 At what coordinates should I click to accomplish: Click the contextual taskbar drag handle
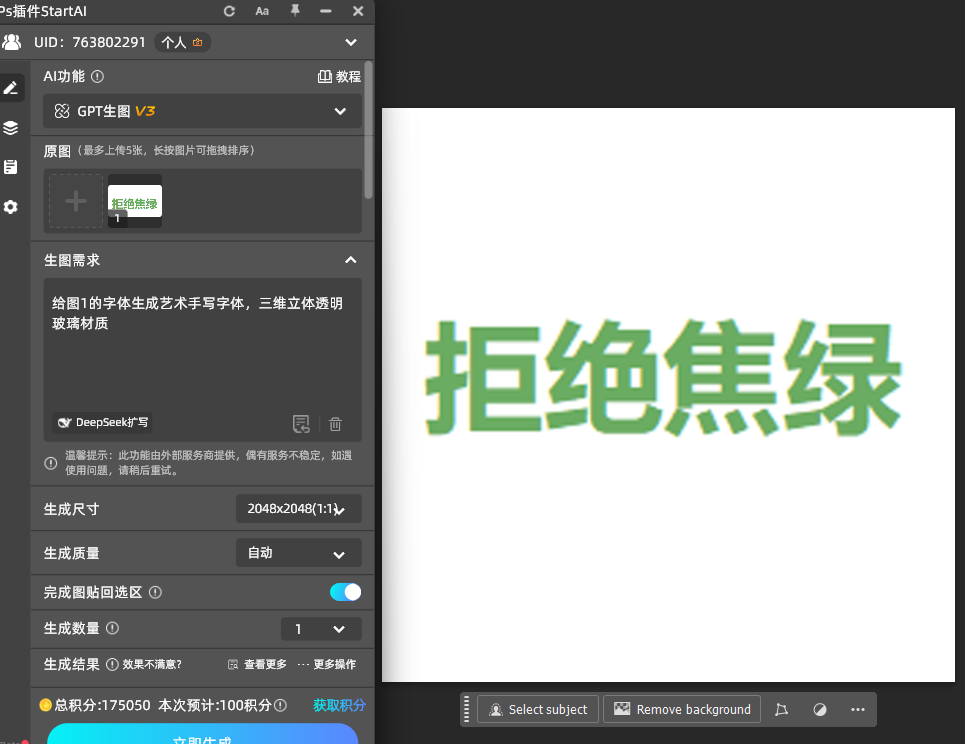point(466,710)
